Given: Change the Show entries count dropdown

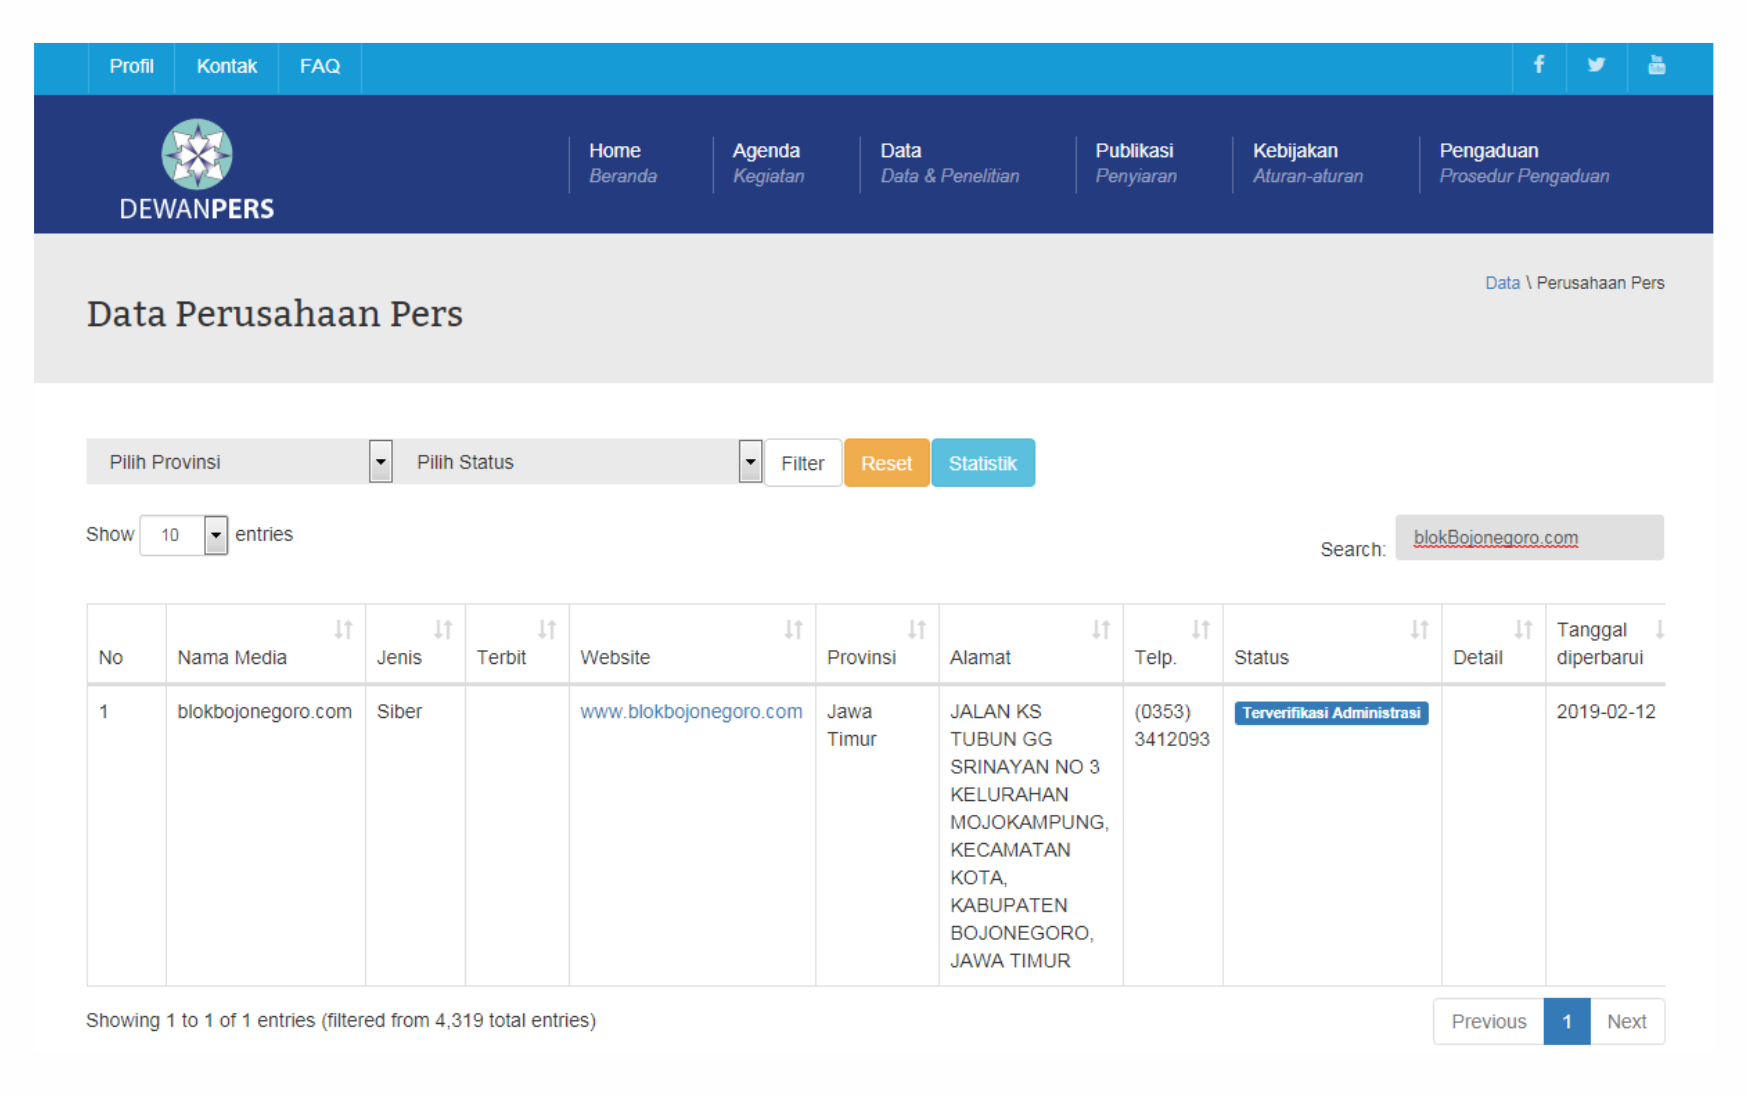Looking at the screenshot, I should [184, 535].
